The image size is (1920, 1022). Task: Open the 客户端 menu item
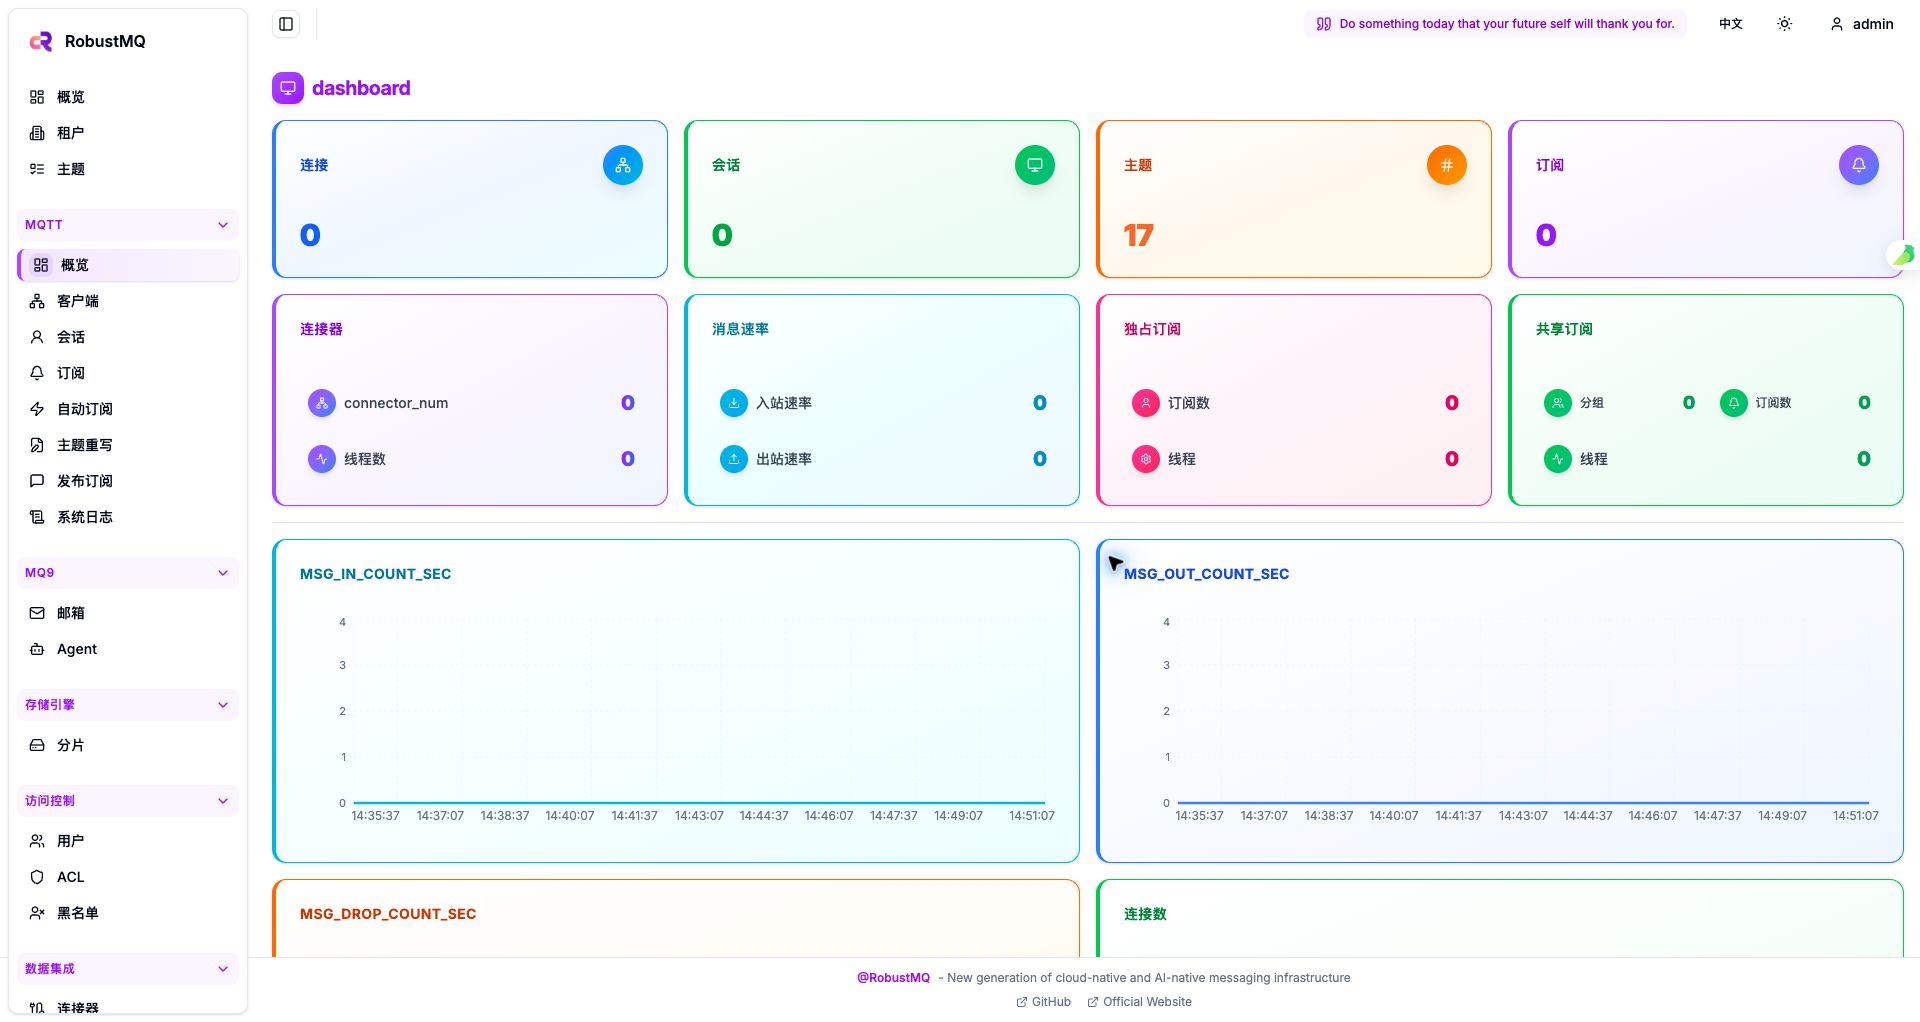click(x=127, y=301)
